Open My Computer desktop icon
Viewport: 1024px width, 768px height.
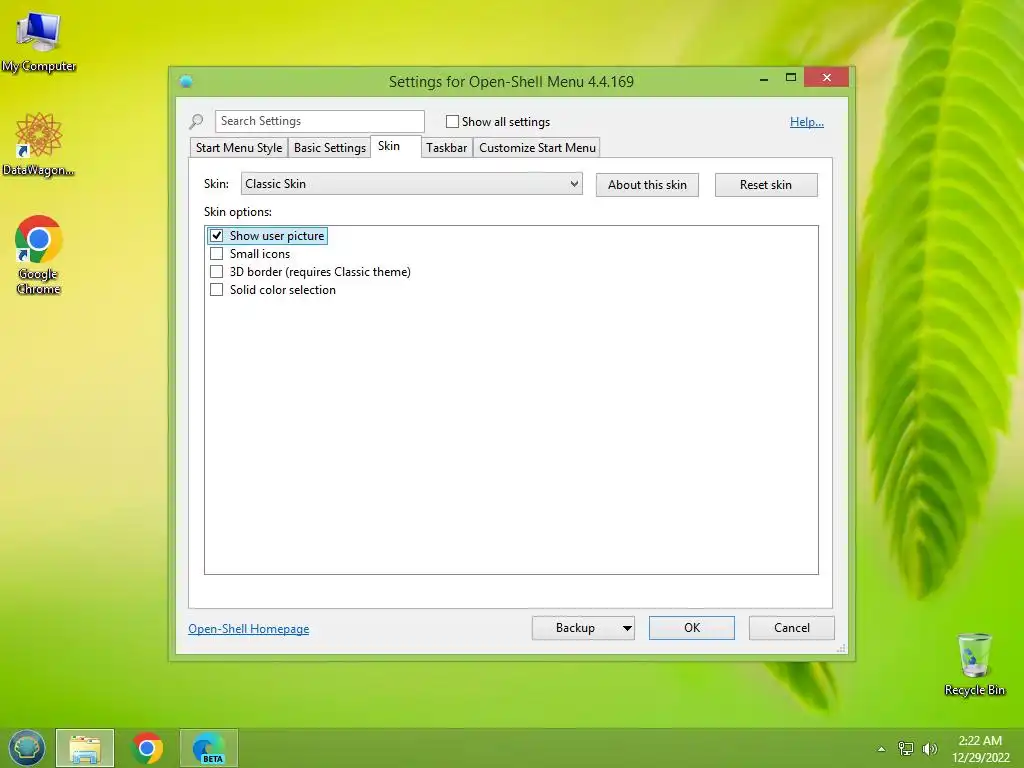point(39,40)
